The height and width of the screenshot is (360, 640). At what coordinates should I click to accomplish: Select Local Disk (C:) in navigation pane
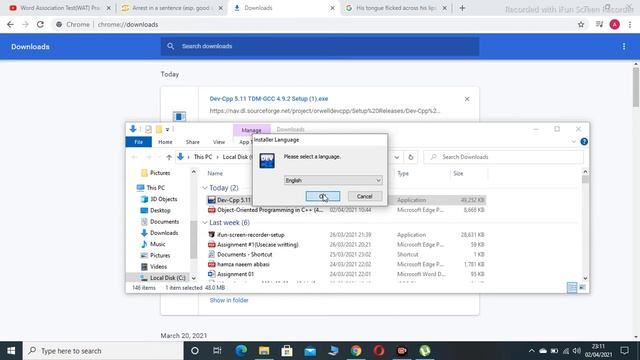coord(163,278)
